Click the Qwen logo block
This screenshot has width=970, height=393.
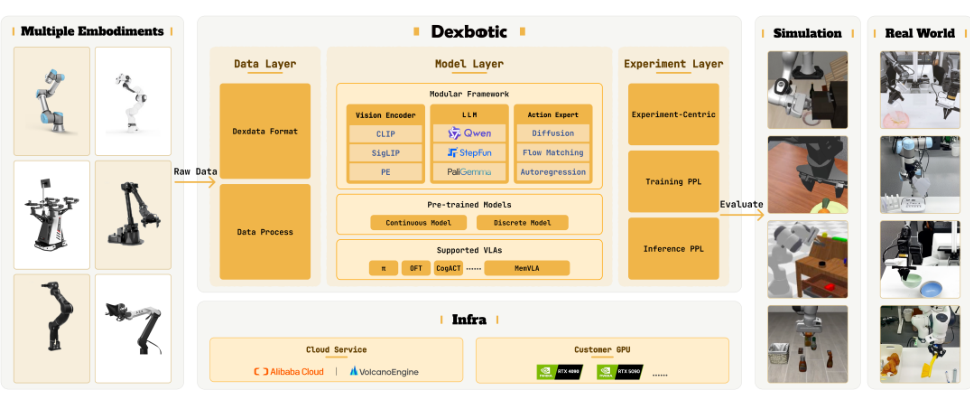coord(470,133)
